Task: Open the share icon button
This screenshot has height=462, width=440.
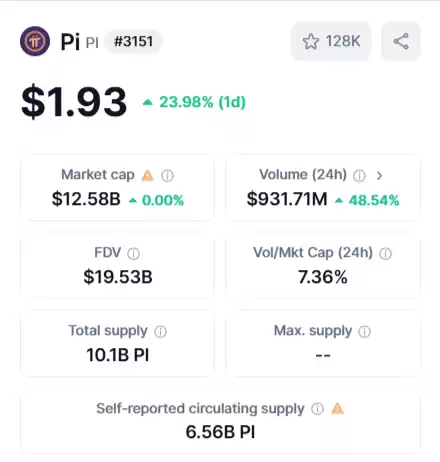Action: pos(401,41)
